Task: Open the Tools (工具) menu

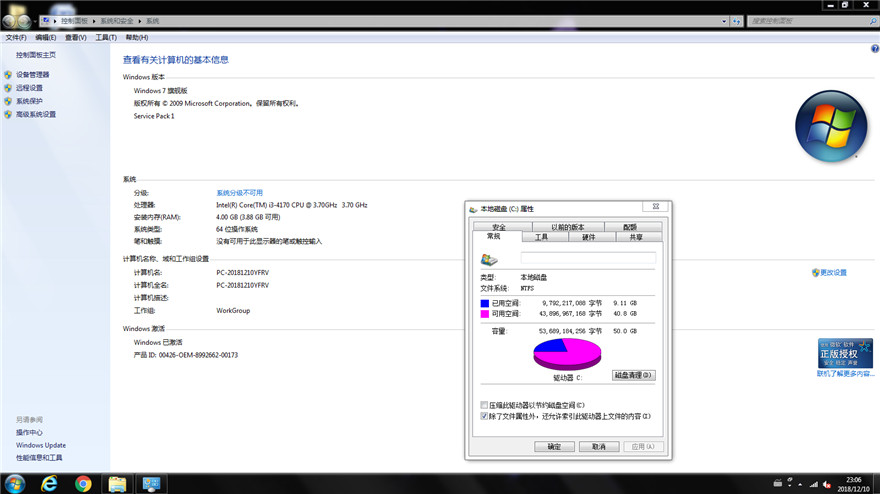Action: coord(106,38)
